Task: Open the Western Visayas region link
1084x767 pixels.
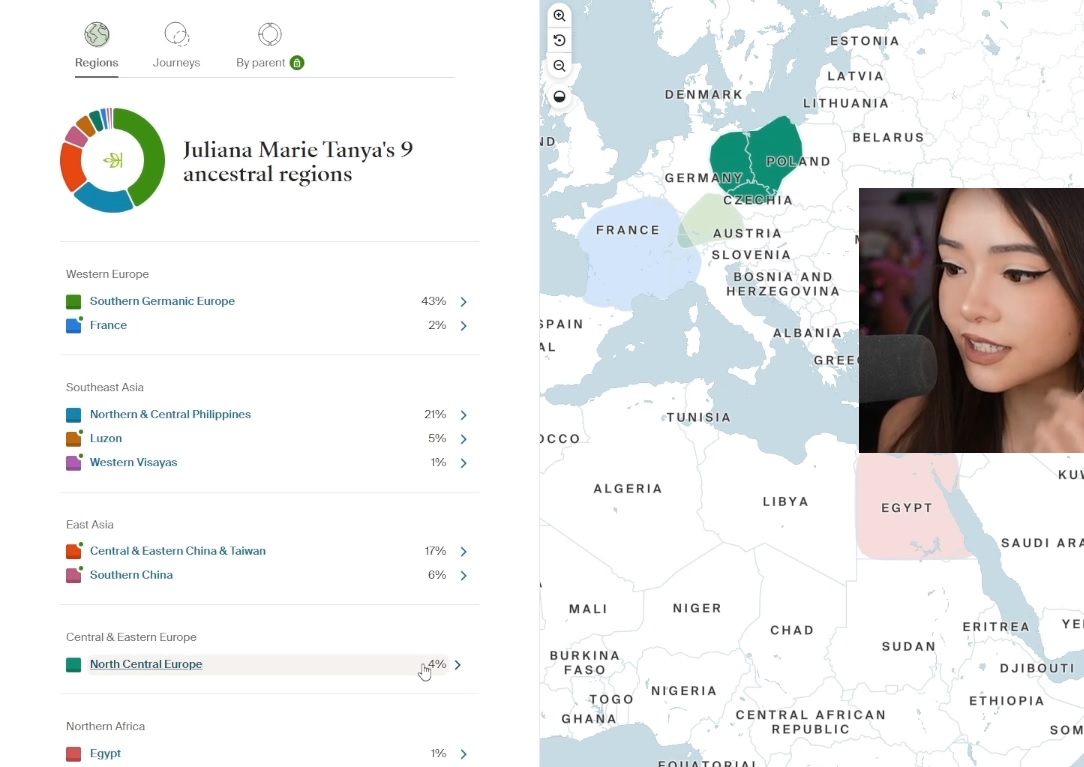Action: 133,462
